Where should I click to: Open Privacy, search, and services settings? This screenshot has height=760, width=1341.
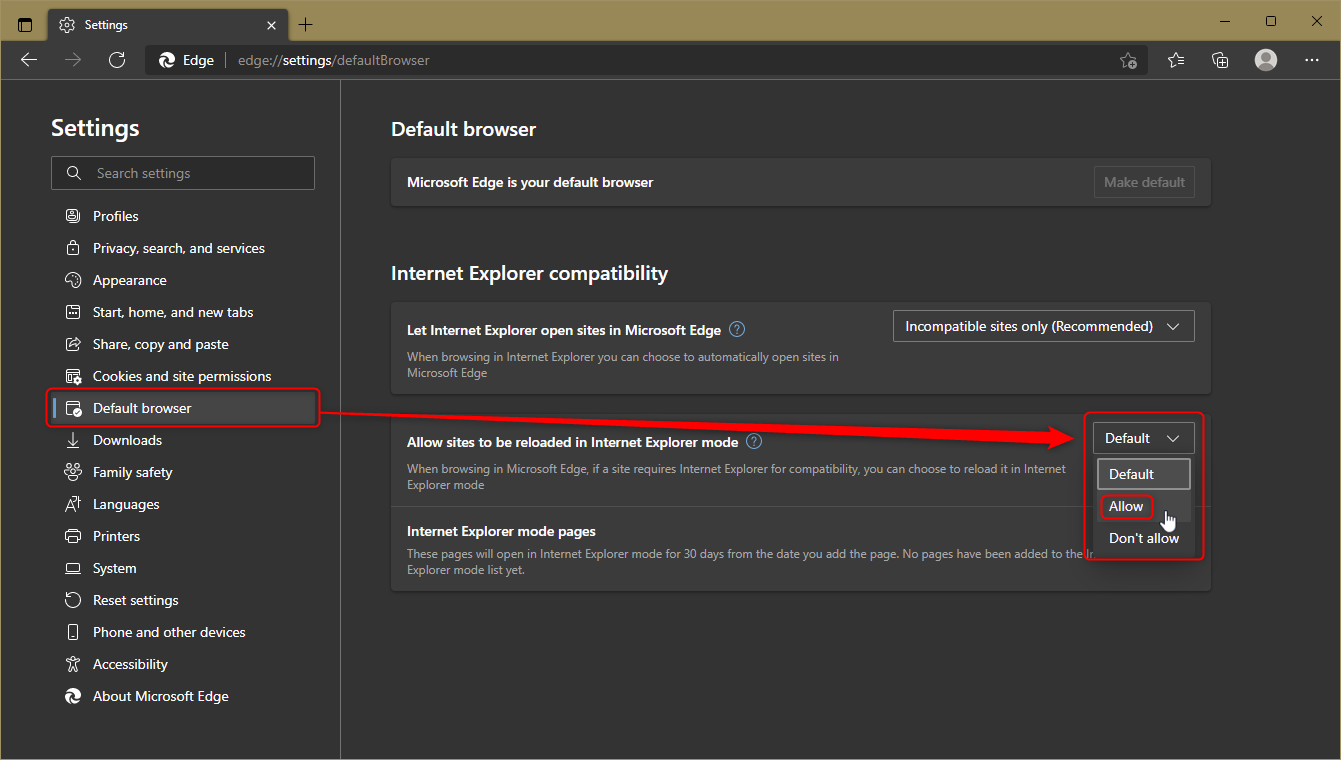[178, 248]
